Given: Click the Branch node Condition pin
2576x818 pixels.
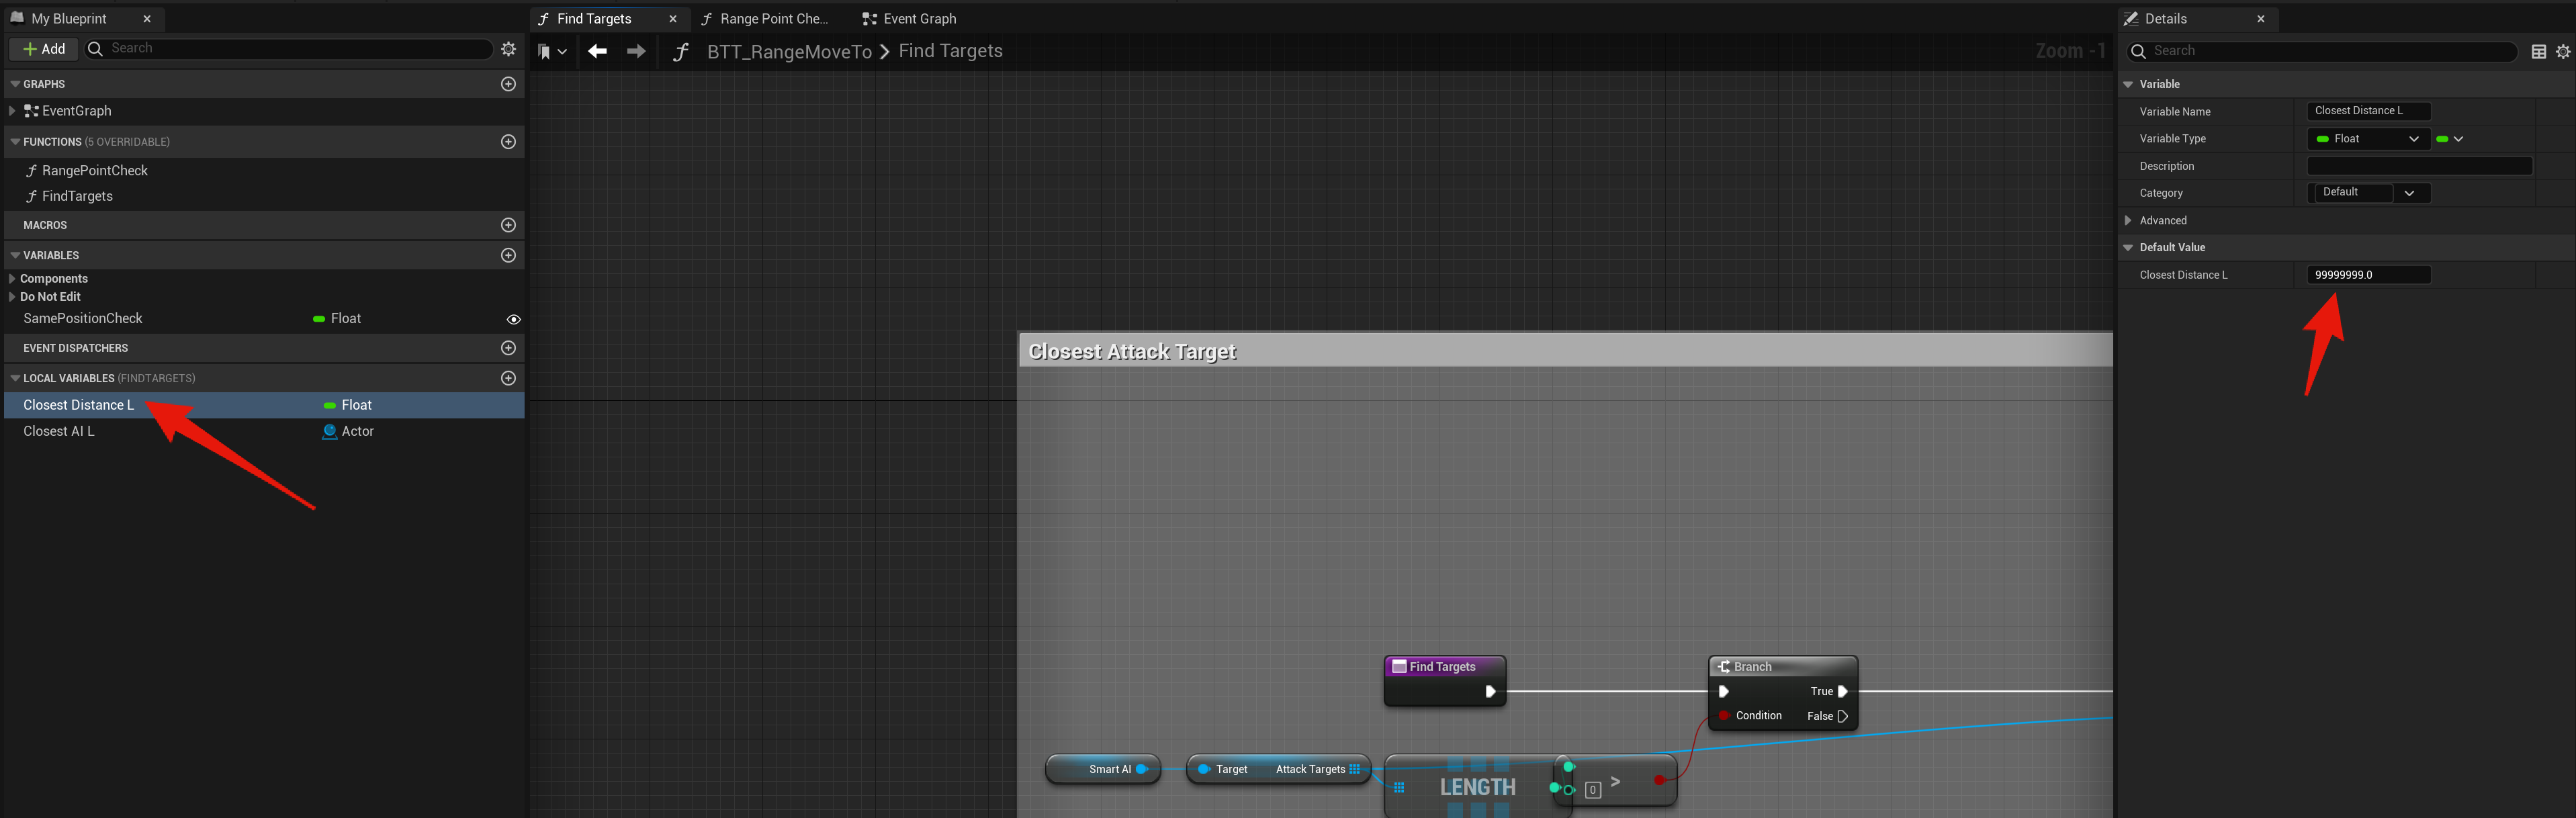Looking at the screenshot, I should click(x=1724, y=716).
